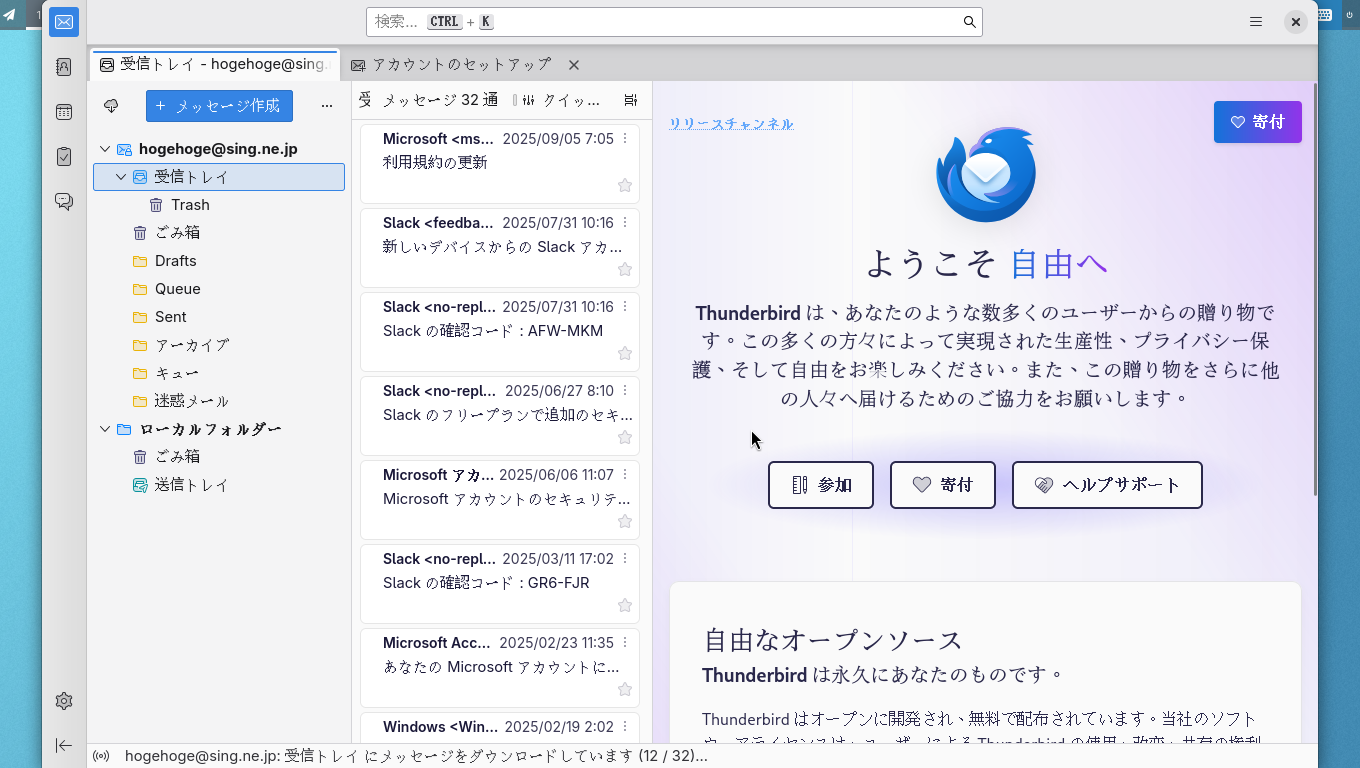This screenshot has height=768, width=1360.
Task: Open Settings from the spaces toolbar
Action: click(x=64, y=701)
